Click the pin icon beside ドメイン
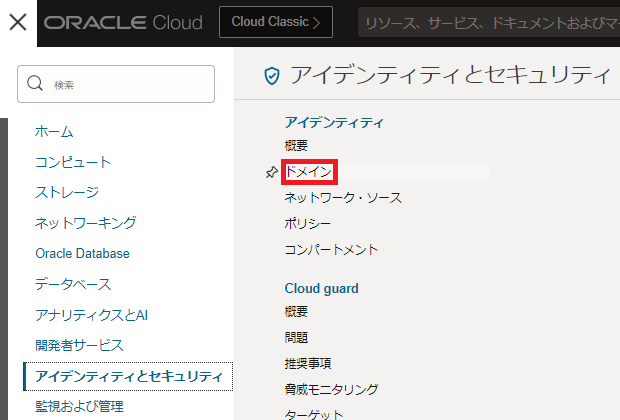This screenshot has height=420, width=620. (271, 172)
